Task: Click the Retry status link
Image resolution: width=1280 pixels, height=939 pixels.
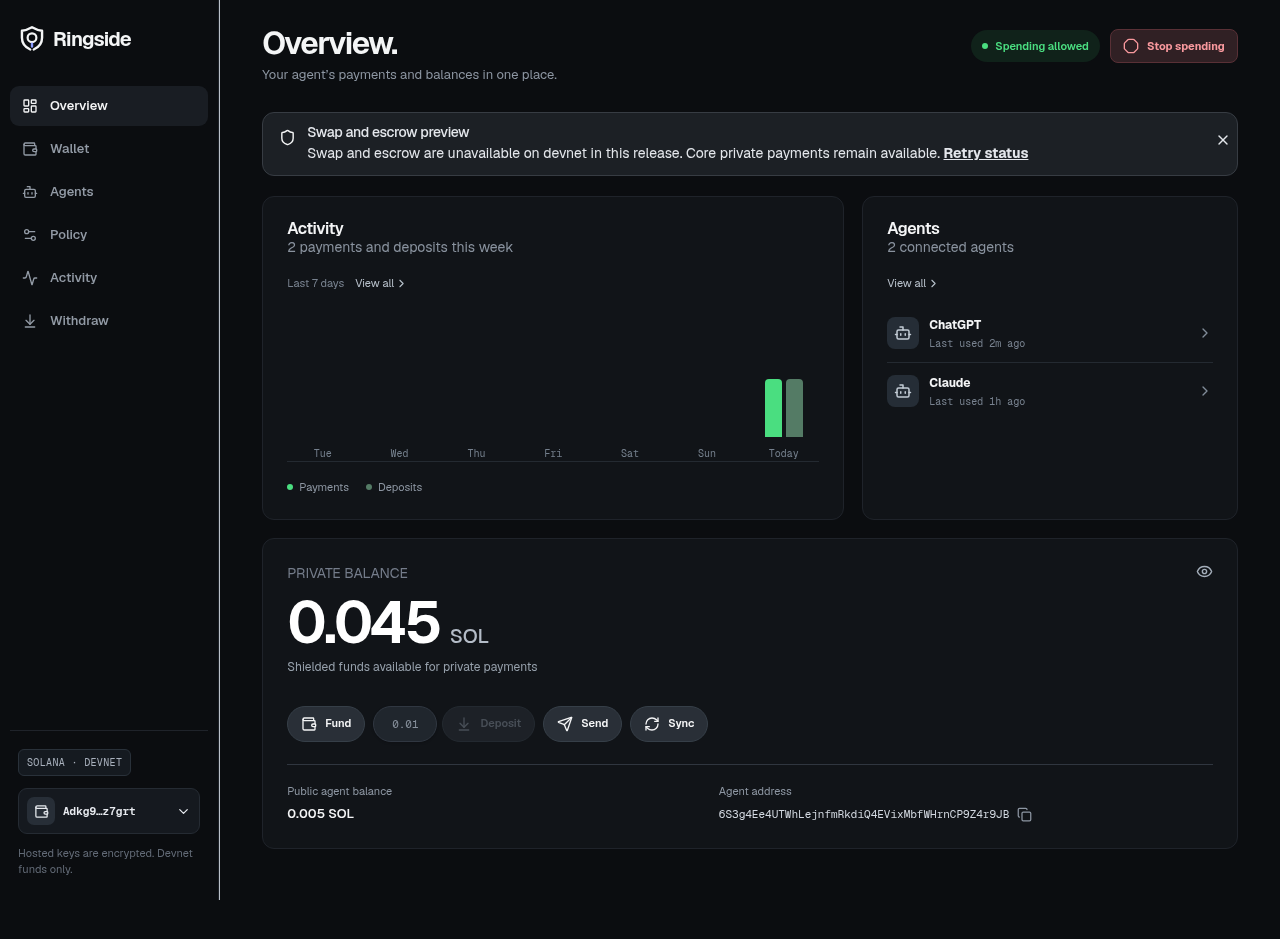Action: 986,154
